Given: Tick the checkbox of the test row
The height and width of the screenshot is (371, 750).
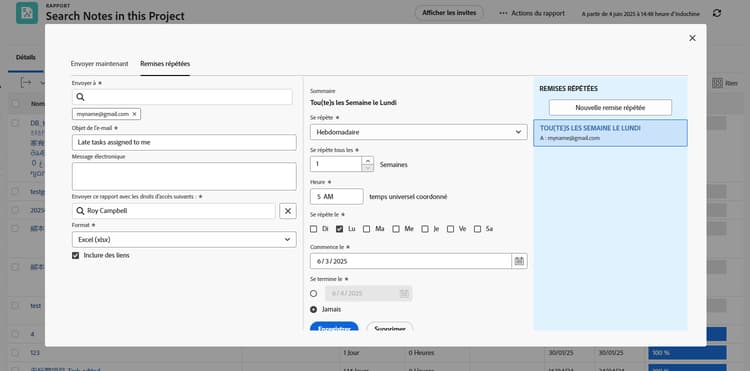Looking at the screenshot, I should coord(15,306).
